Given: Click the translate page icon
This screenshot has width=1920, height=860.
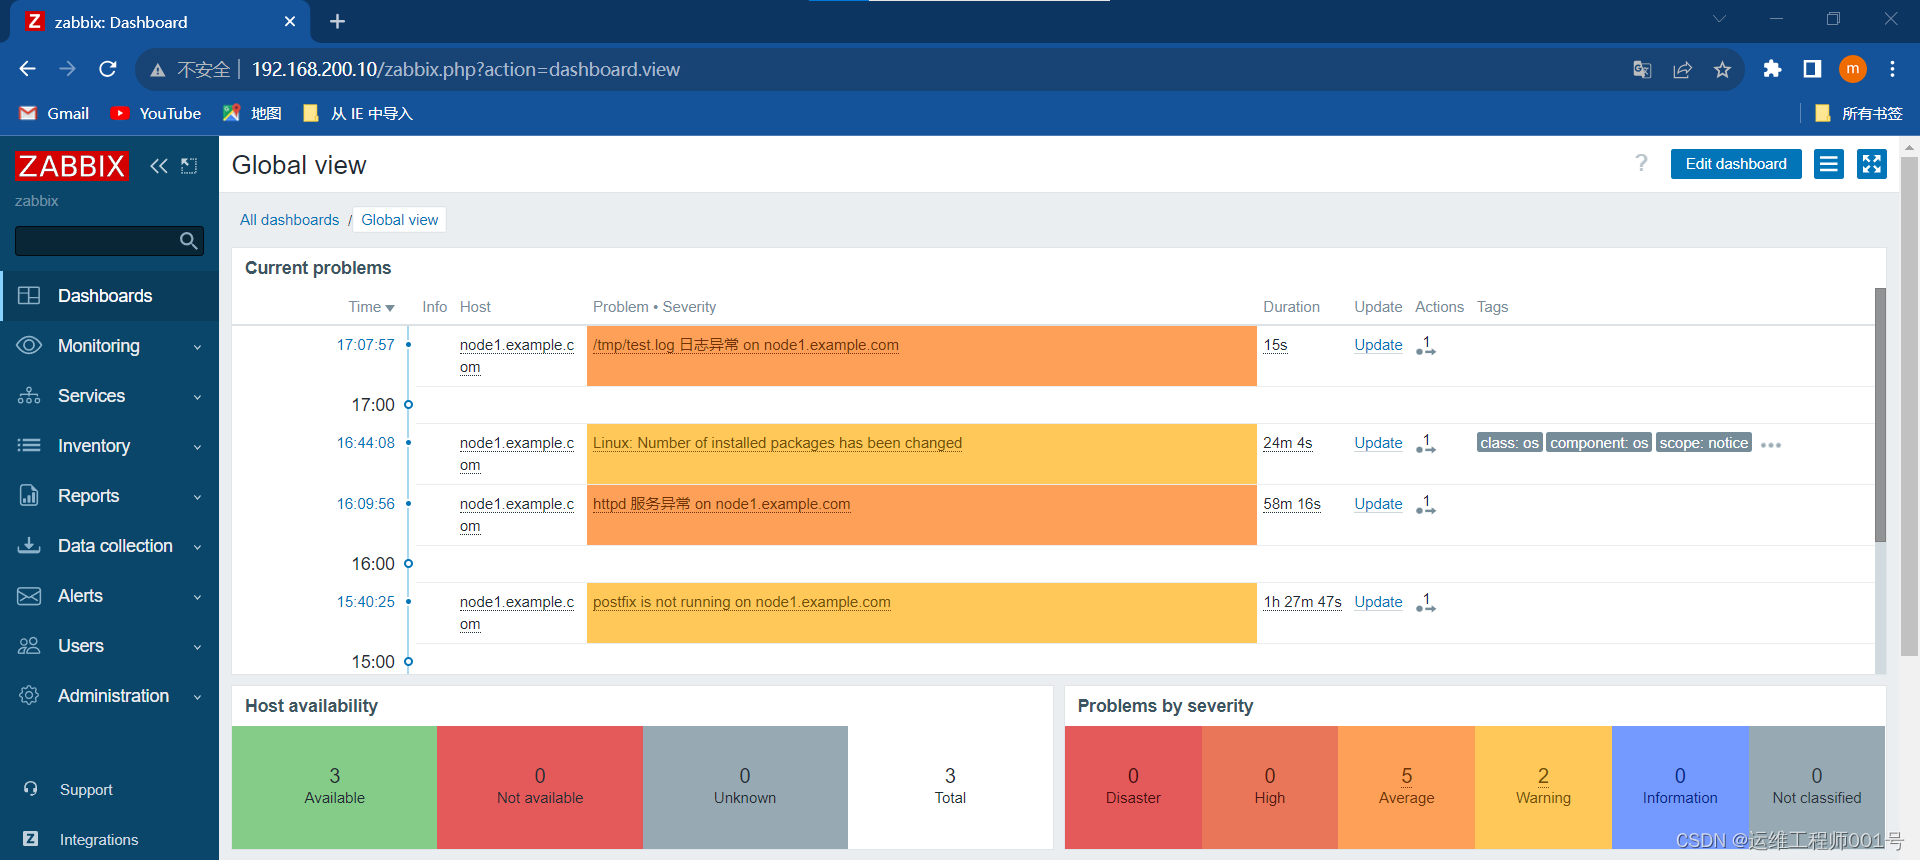Looking at the screenshot, I should 1642,69.
